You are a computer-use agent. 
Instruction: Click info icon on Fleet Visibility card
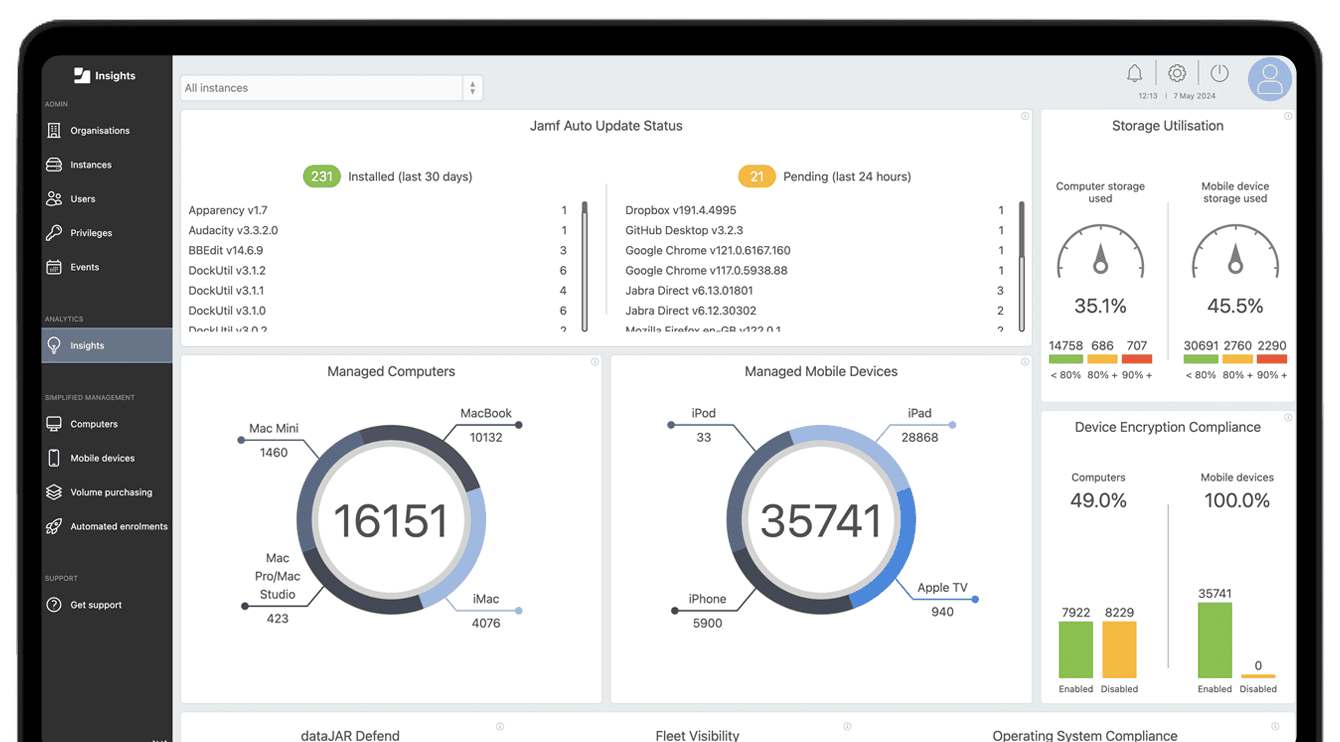847,727
